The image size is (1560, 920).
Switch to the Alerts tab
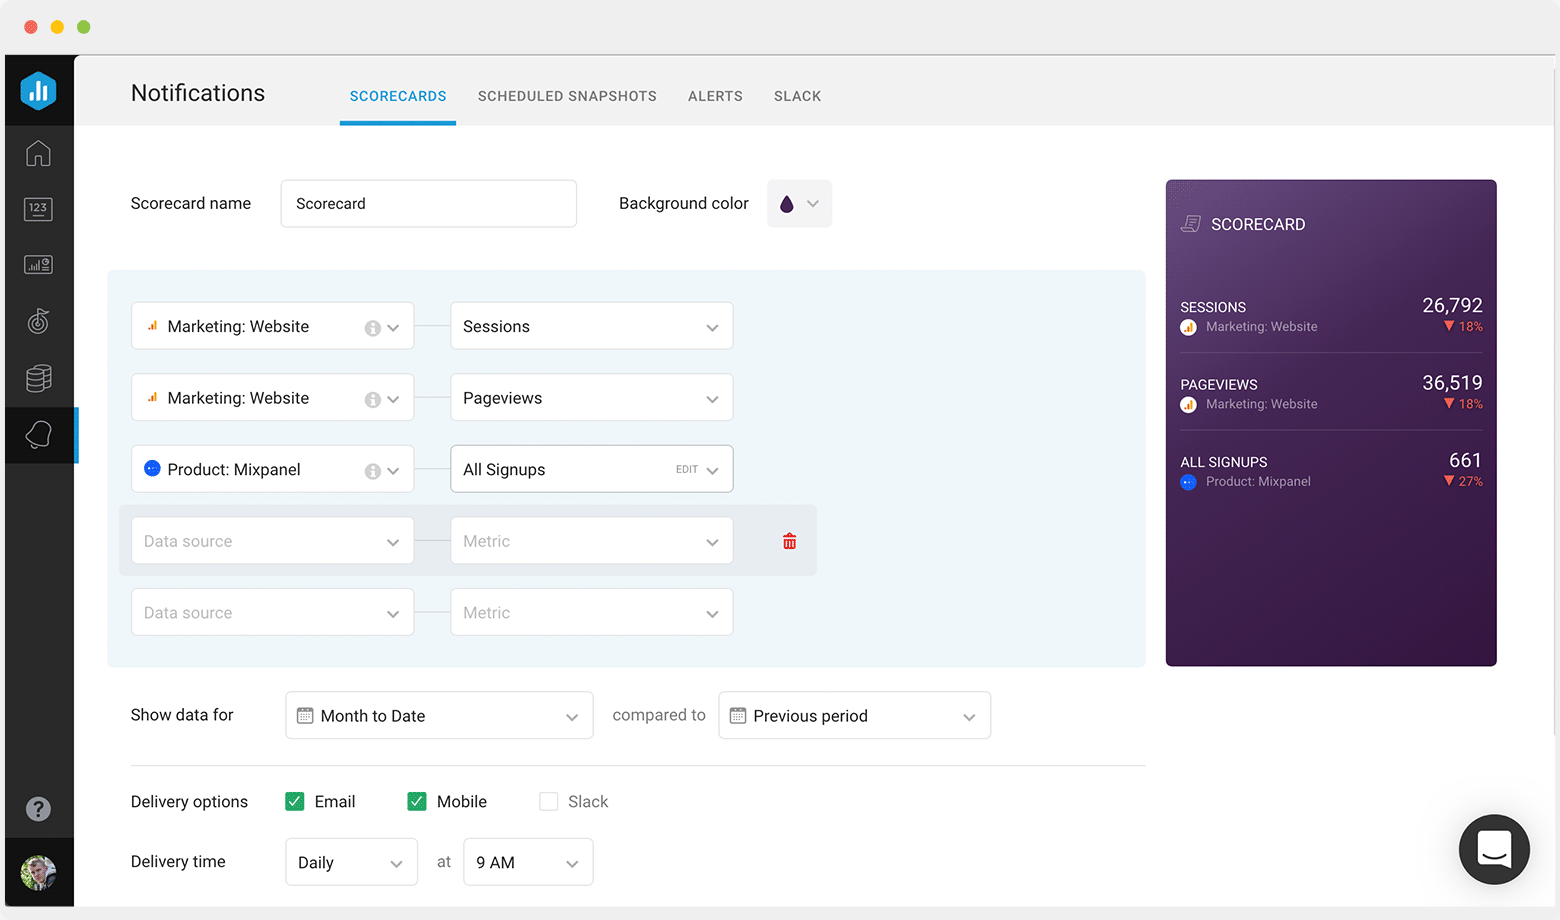715,96
